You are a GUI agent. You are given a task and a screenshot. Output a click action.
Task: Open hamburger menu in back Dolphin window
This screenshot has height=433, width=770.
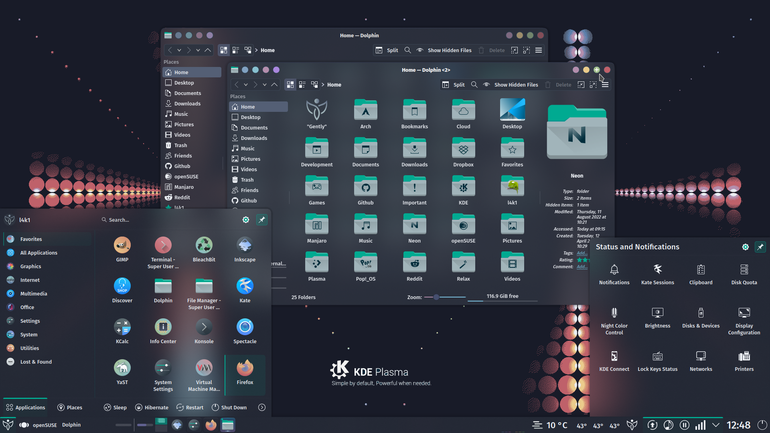pos(538,50)
